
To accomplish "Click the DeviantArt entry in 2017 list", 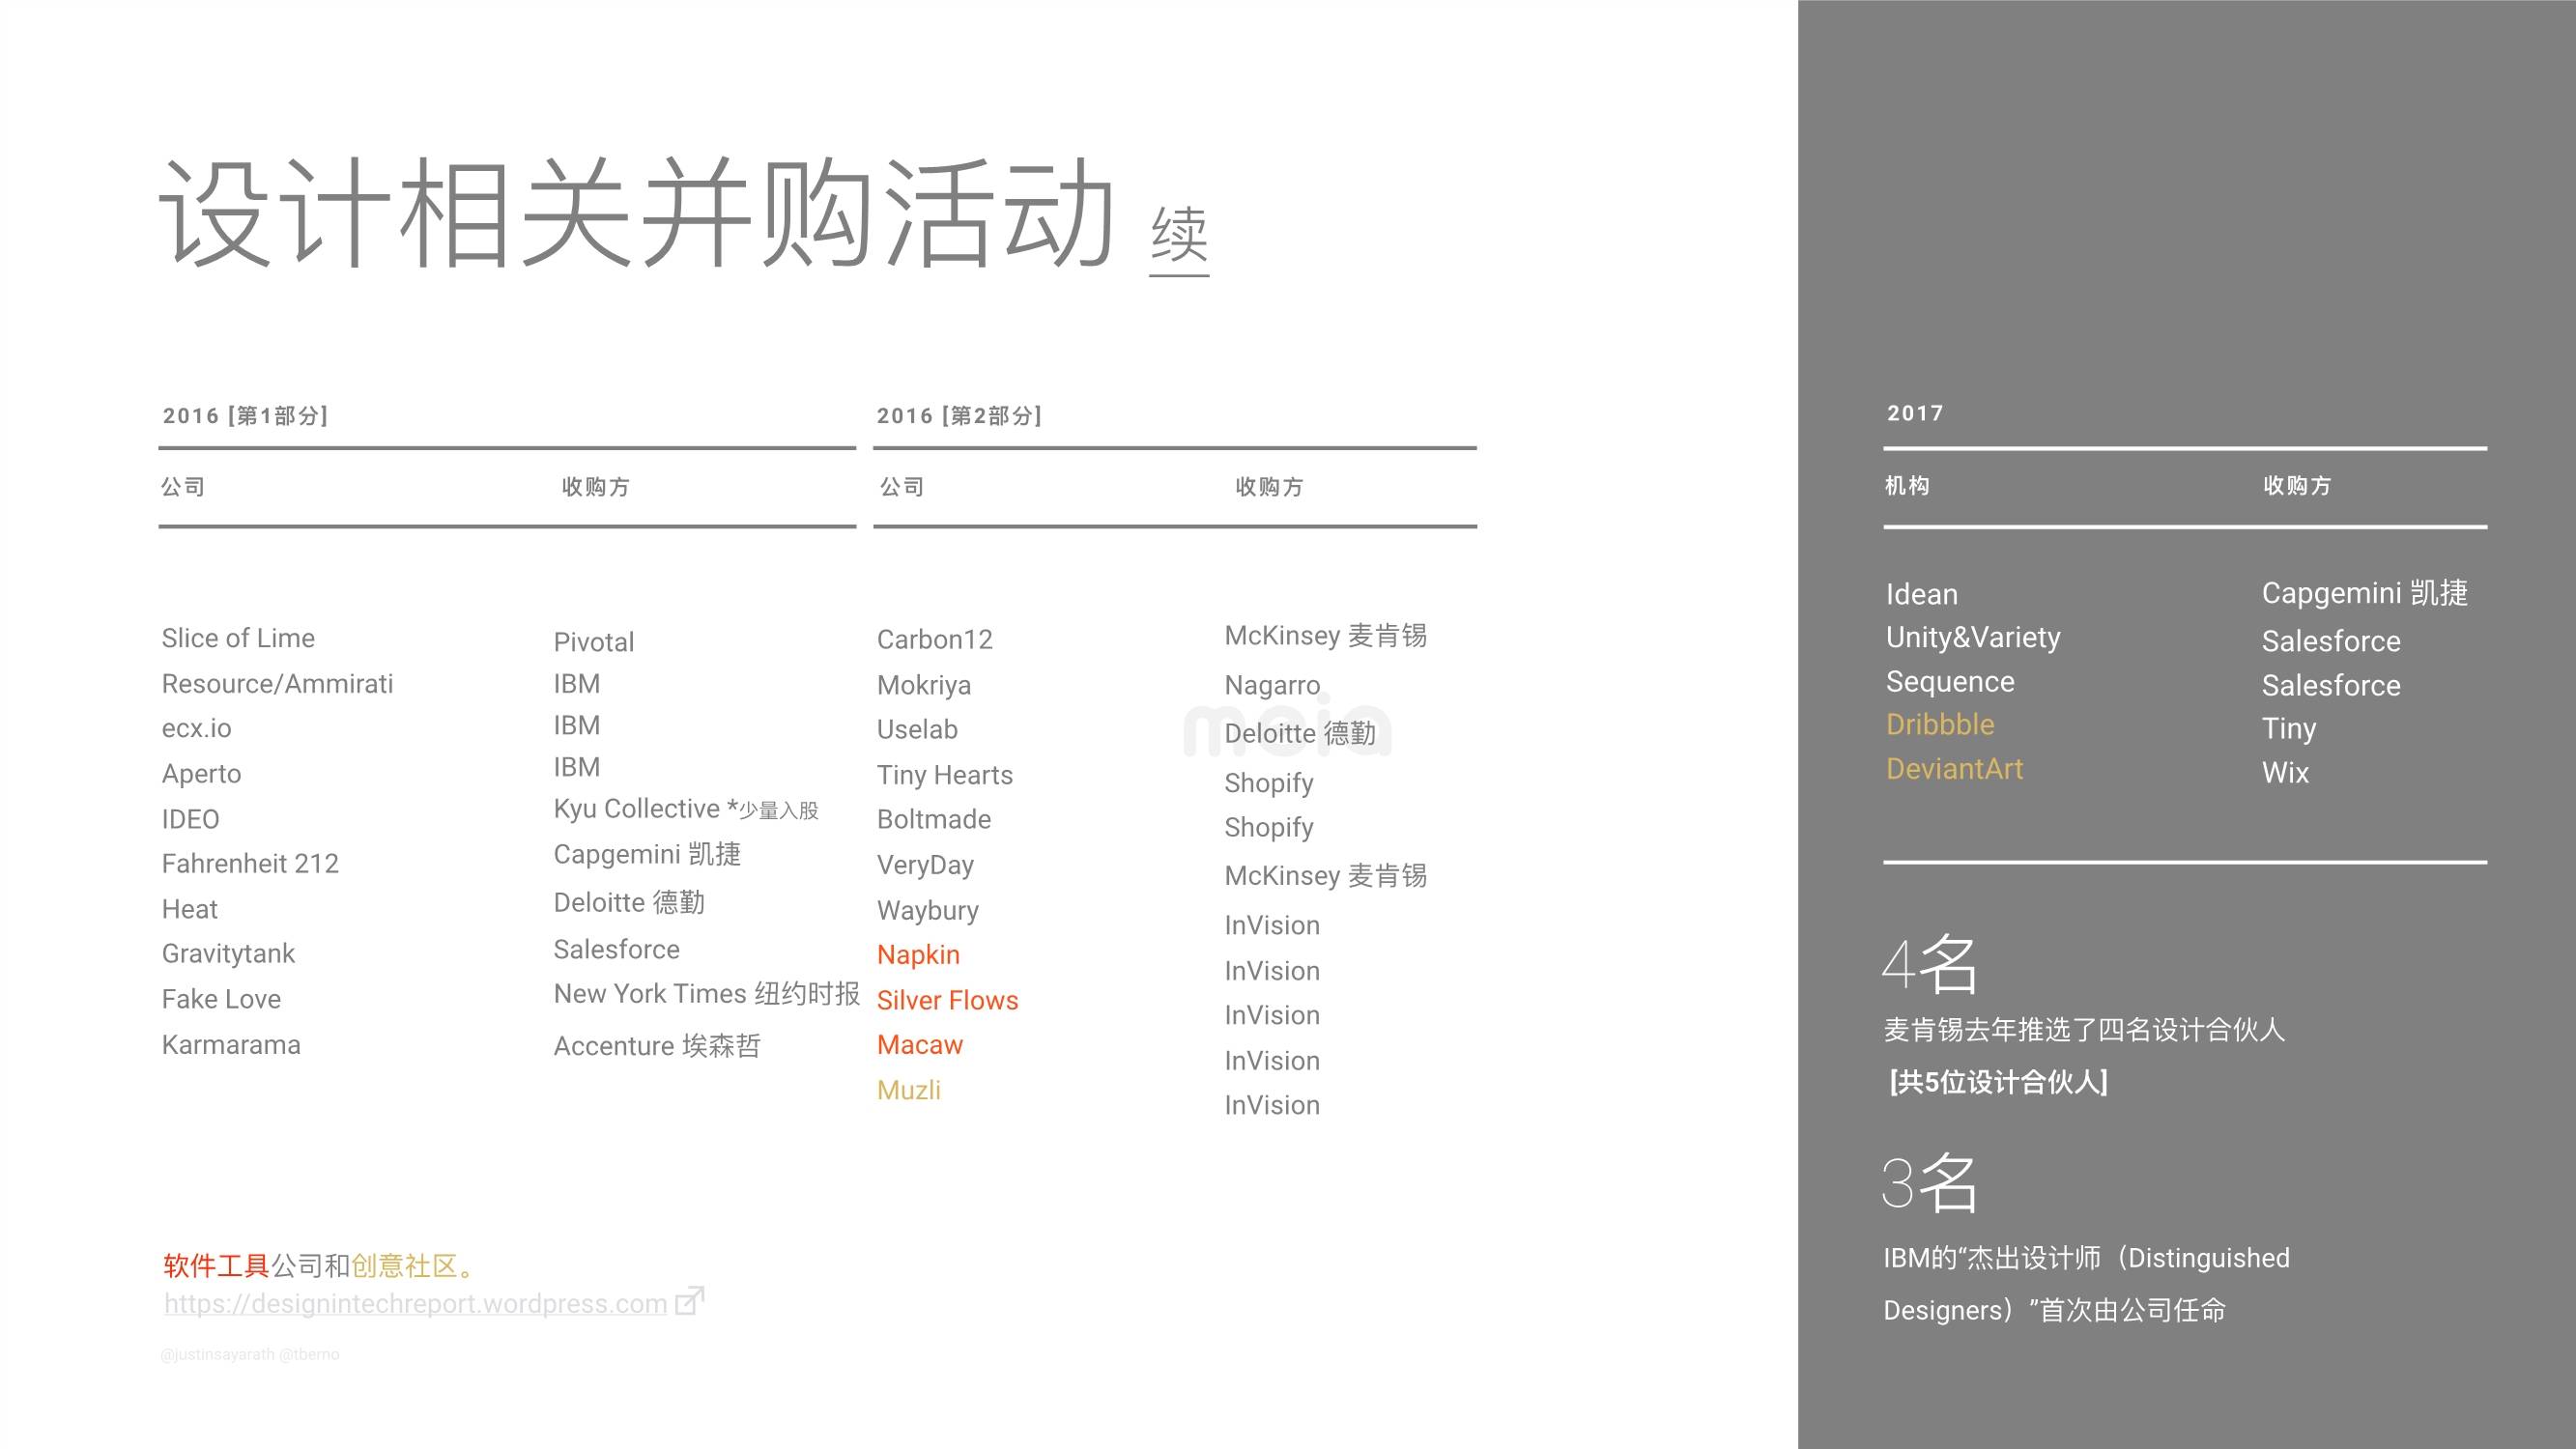I will pos(1953,769).
